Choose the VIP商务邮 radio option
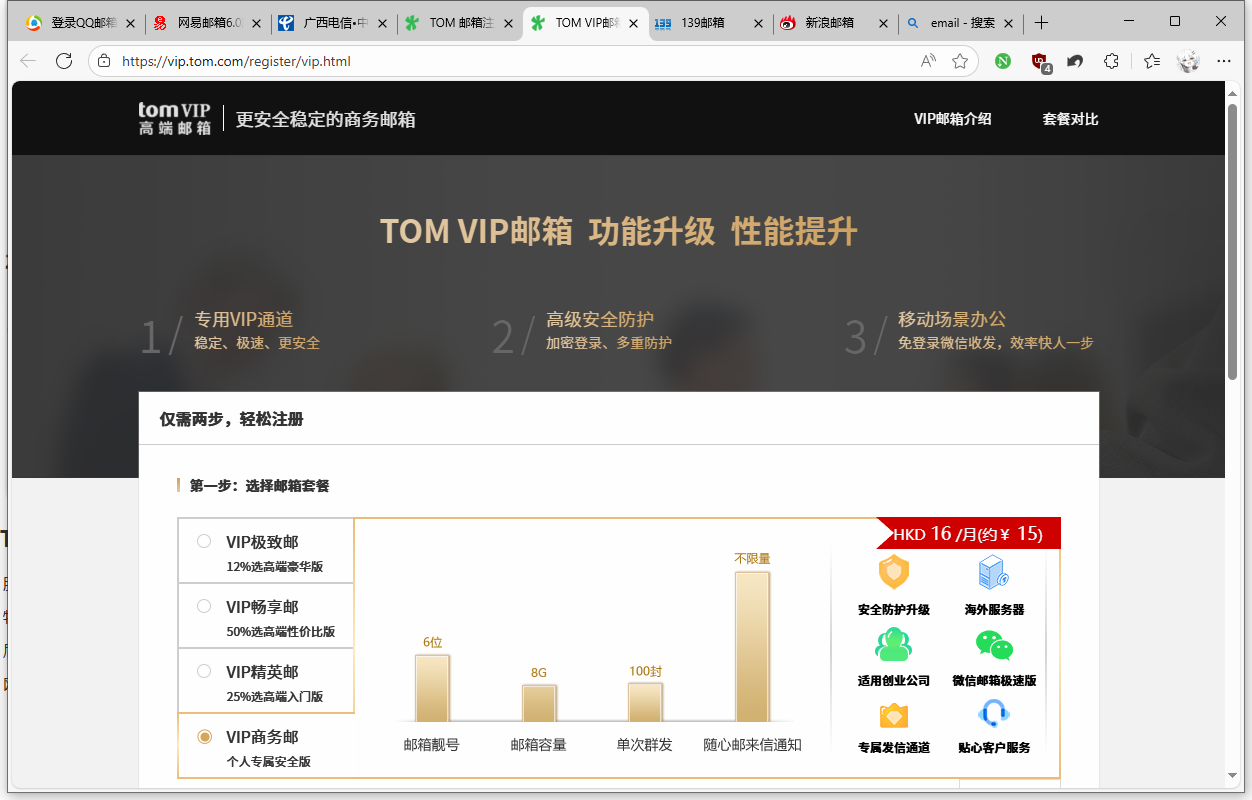The height and width of the screenshot is (800, 1252). click(204, 737)
